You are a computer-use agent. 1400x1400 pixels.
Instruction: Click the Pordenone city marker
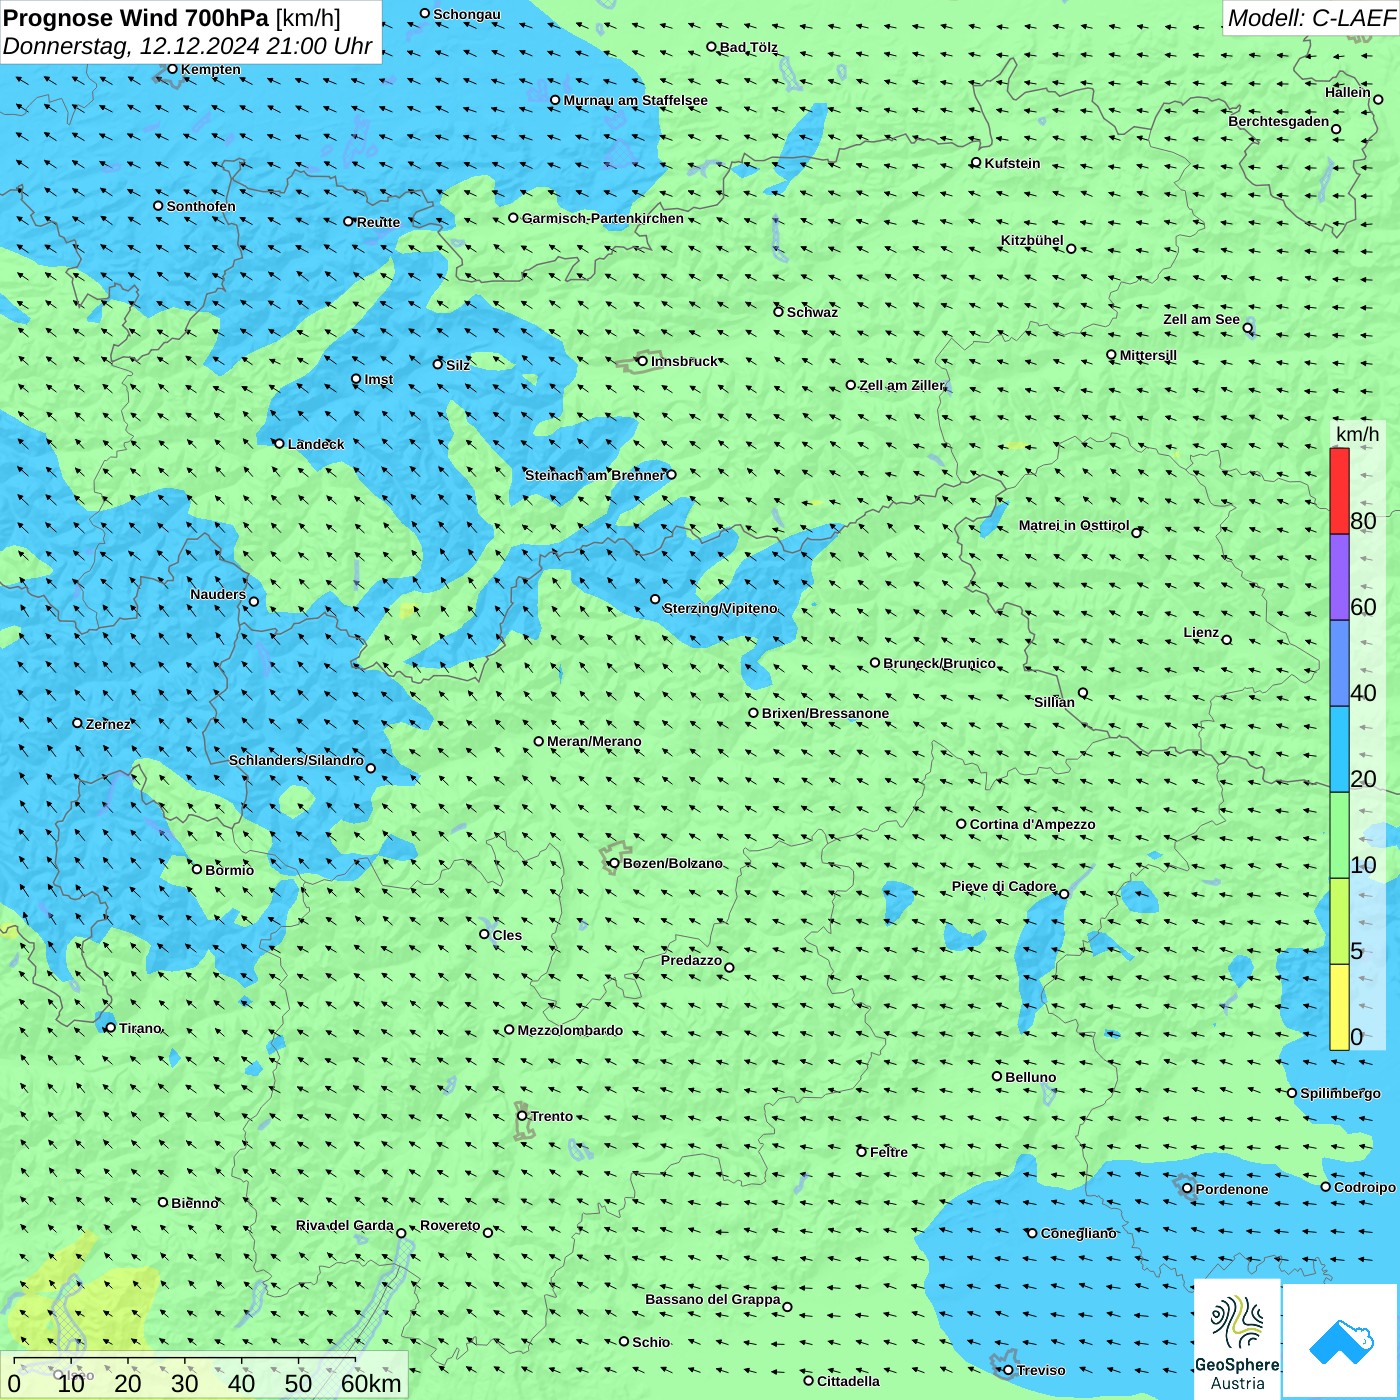(1187, 1189)
